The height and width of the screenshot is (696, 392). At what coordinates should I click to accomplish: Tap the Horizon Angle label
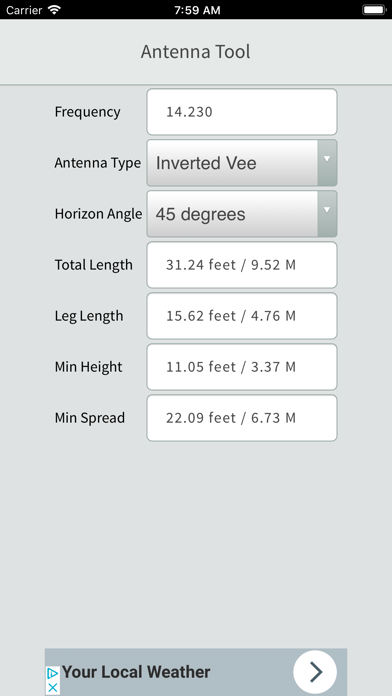click(98, 214)
